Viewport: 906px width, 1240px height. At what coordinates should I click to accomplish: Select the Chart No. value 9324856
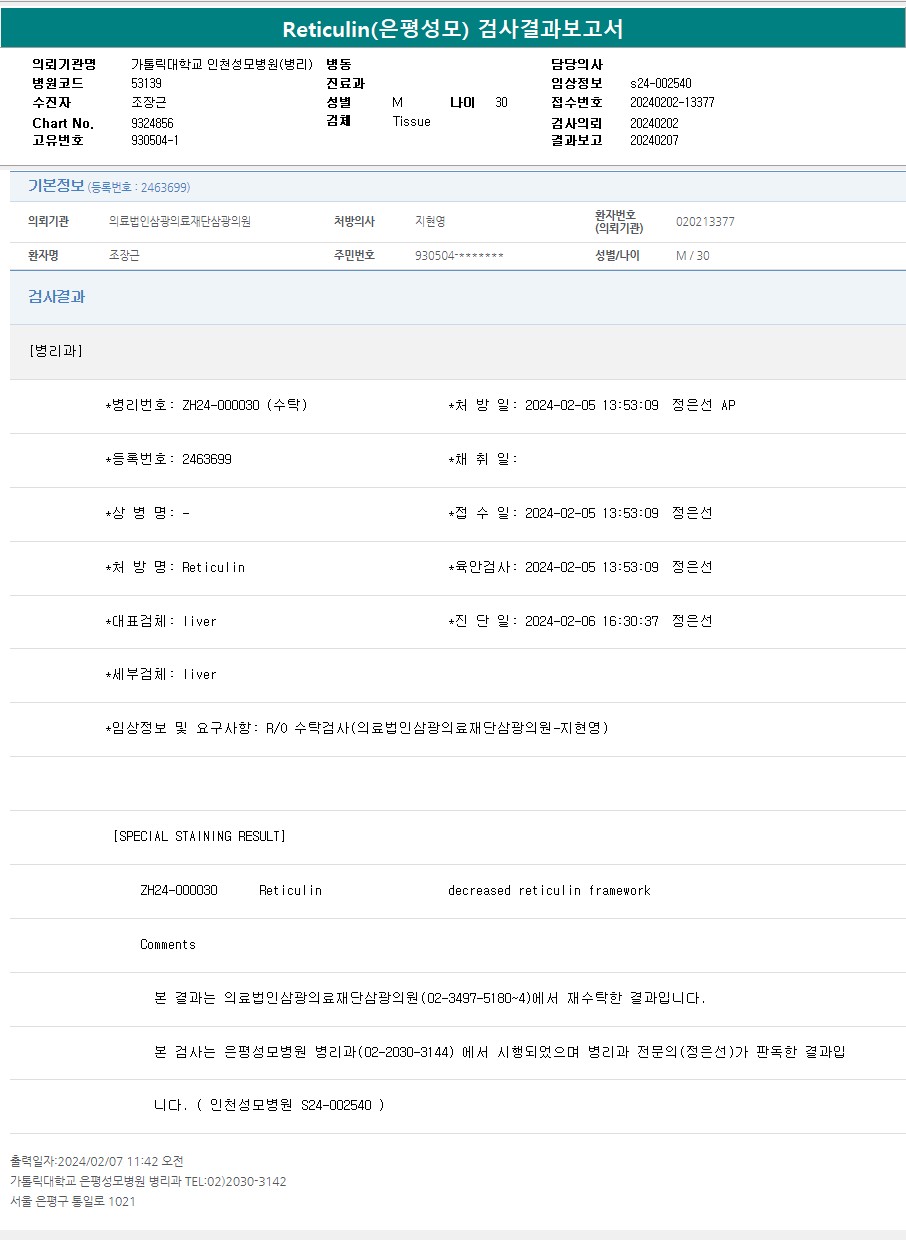point(152,123)
